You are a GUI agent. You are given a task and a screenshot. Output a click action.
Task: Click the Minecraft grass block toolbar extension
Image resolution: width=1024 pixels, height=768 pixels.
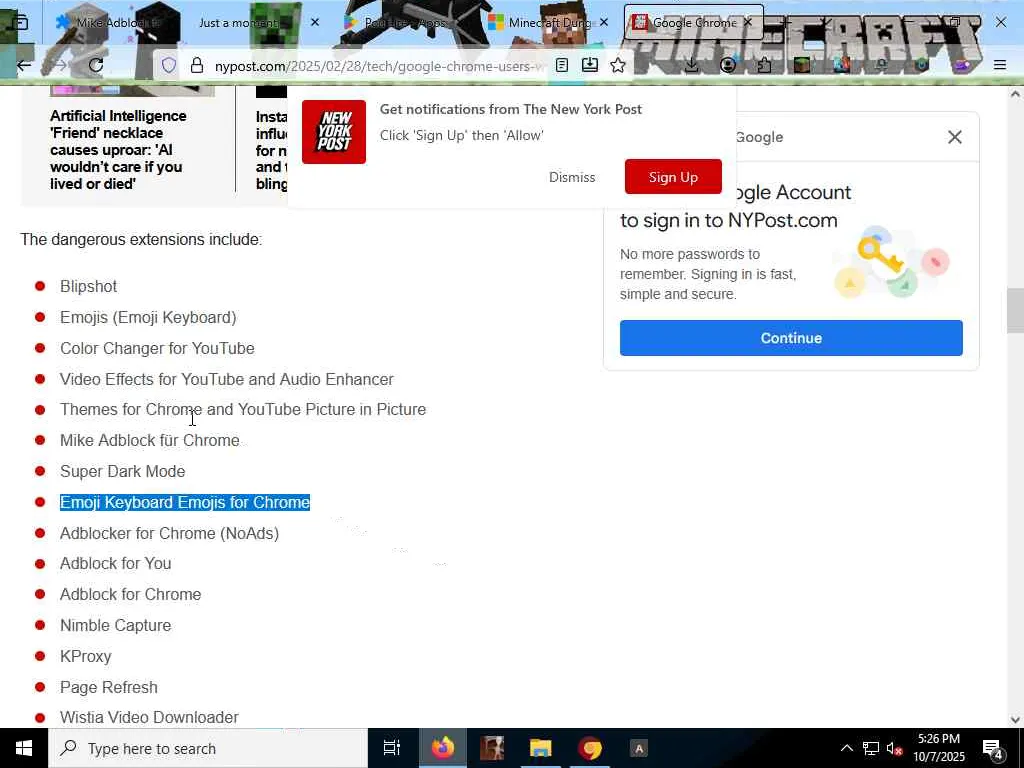802,65
